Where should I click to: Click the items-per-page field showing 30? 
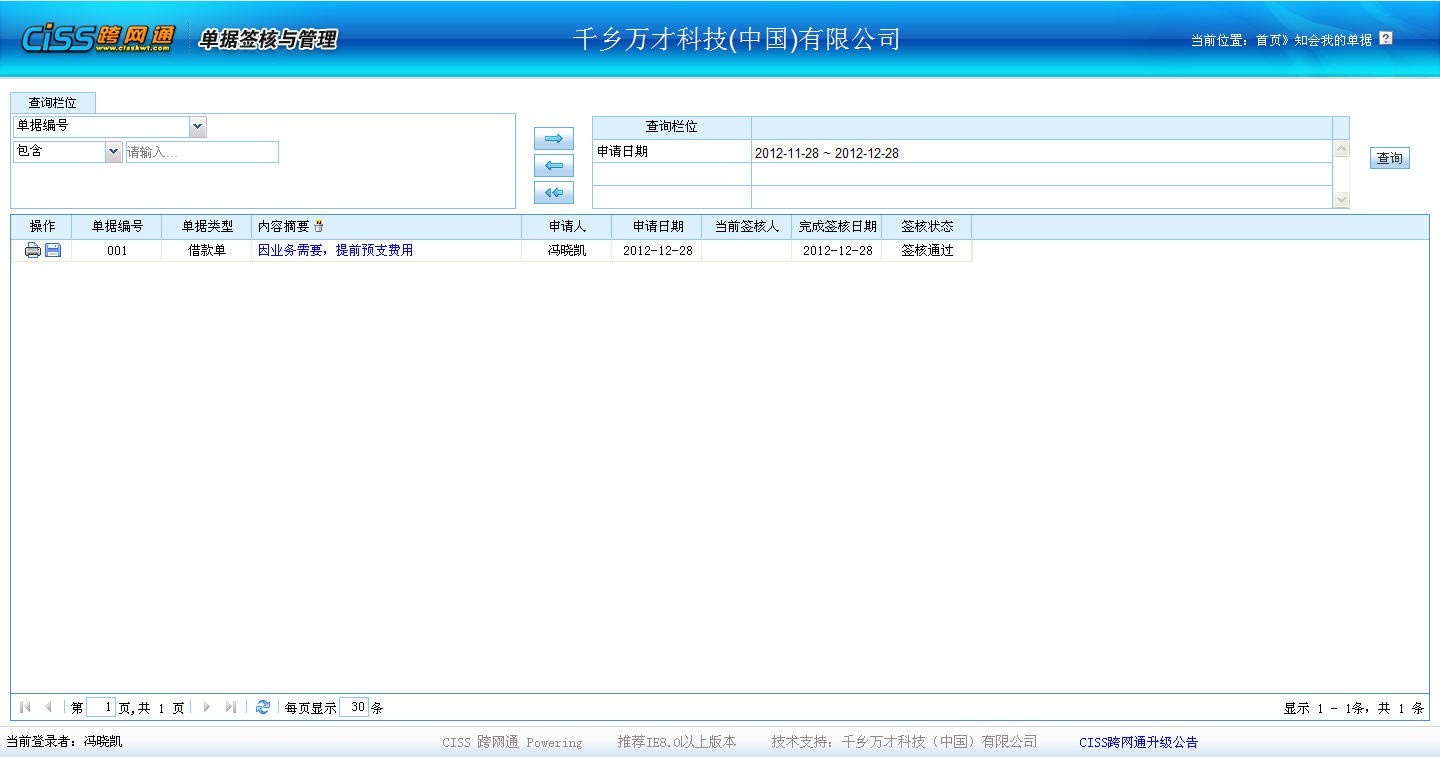[x=354, y=707]
